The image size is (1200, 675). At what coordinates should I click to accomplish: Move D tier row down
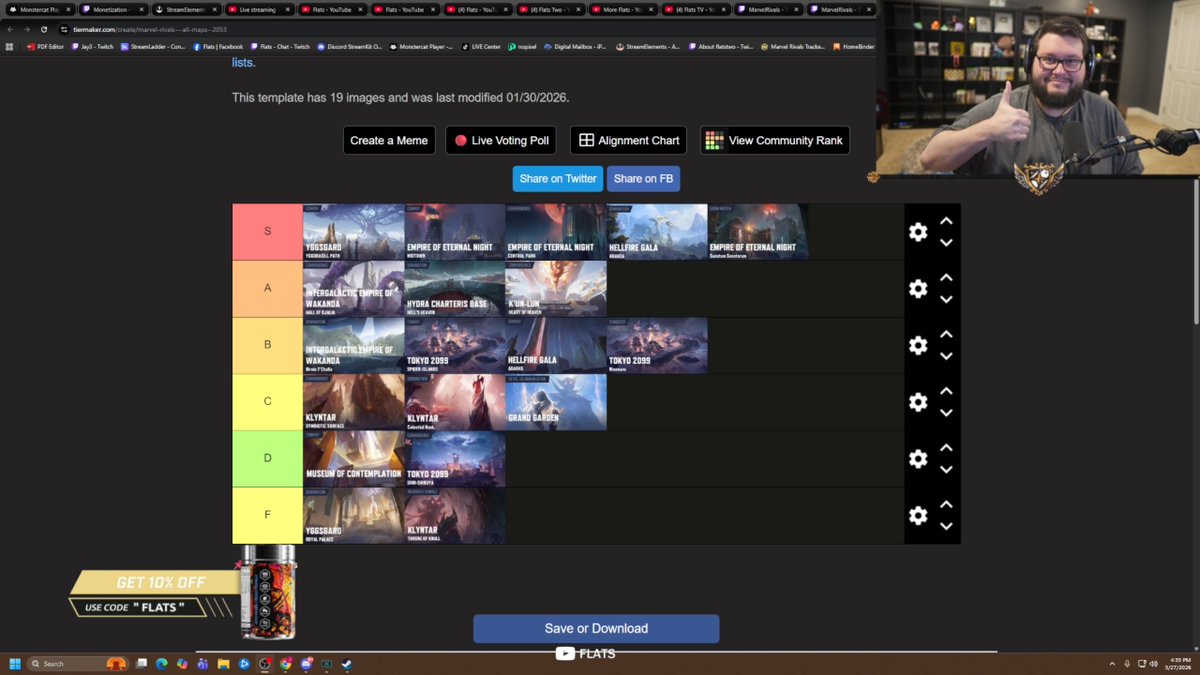tap(946, 470)
